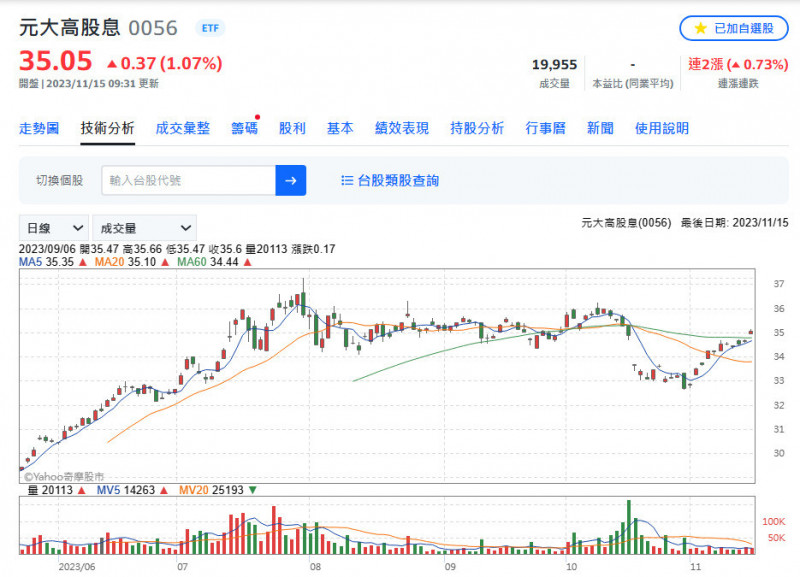This screenshot has width=800, height=577.
Task: Click the ETF badge next to 0056
Action: coord(210,28)
